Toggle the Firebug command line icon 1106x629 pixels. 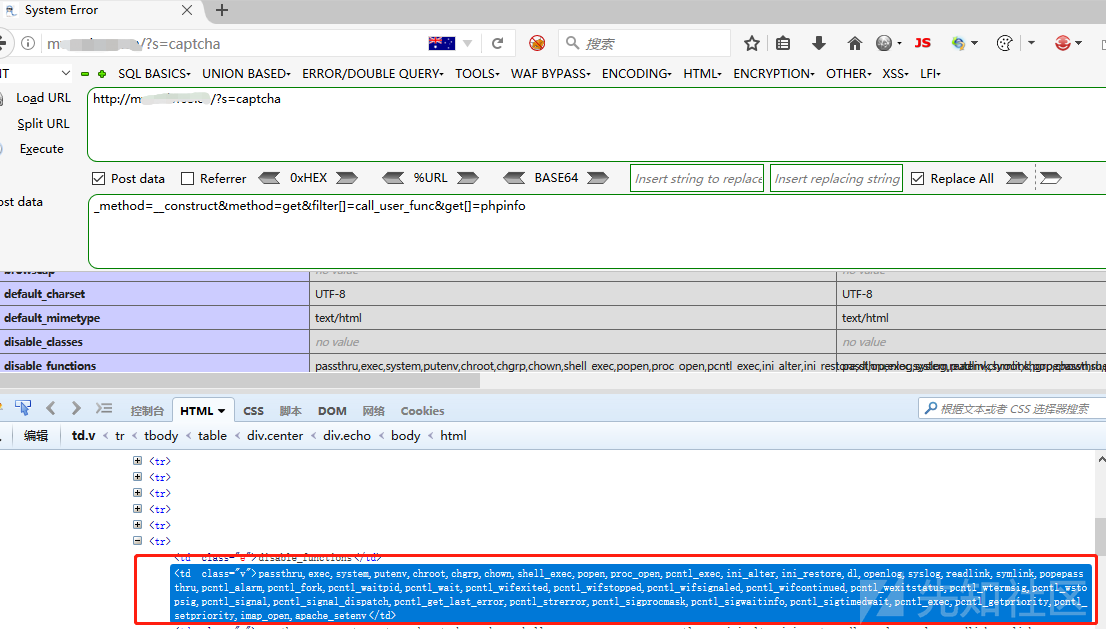pos(104,408)
